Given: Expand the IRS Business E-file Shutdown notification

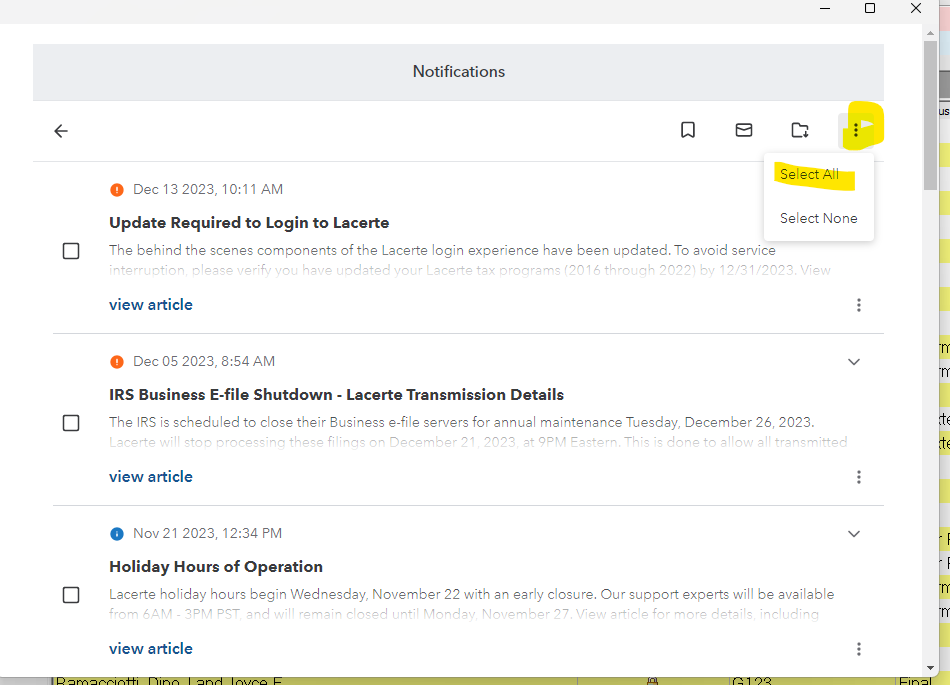Looking at the screenshot, I should click(x=854, y=362).
